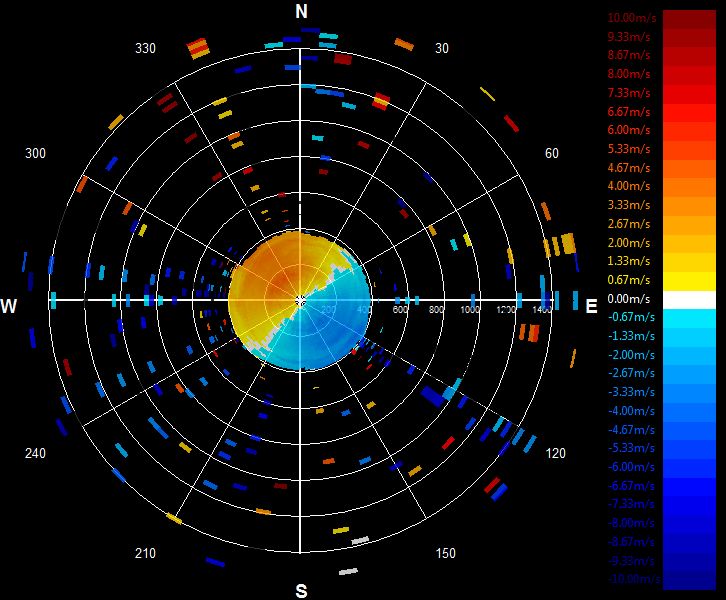Click the -1.33m/s legend label

(x=631, y=336)
